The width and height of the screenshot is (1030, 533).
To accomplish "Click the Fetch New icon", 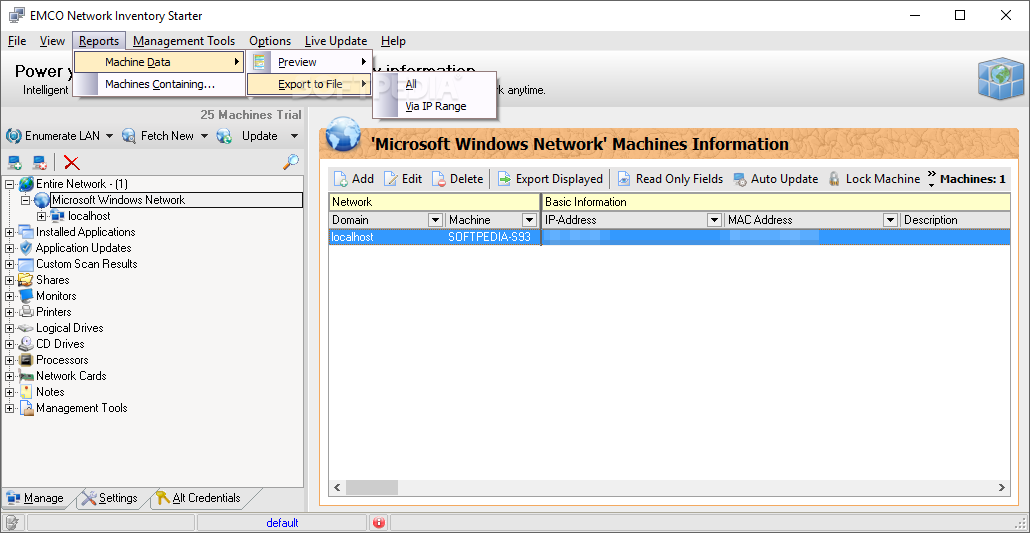I will [x=129, y=136].
